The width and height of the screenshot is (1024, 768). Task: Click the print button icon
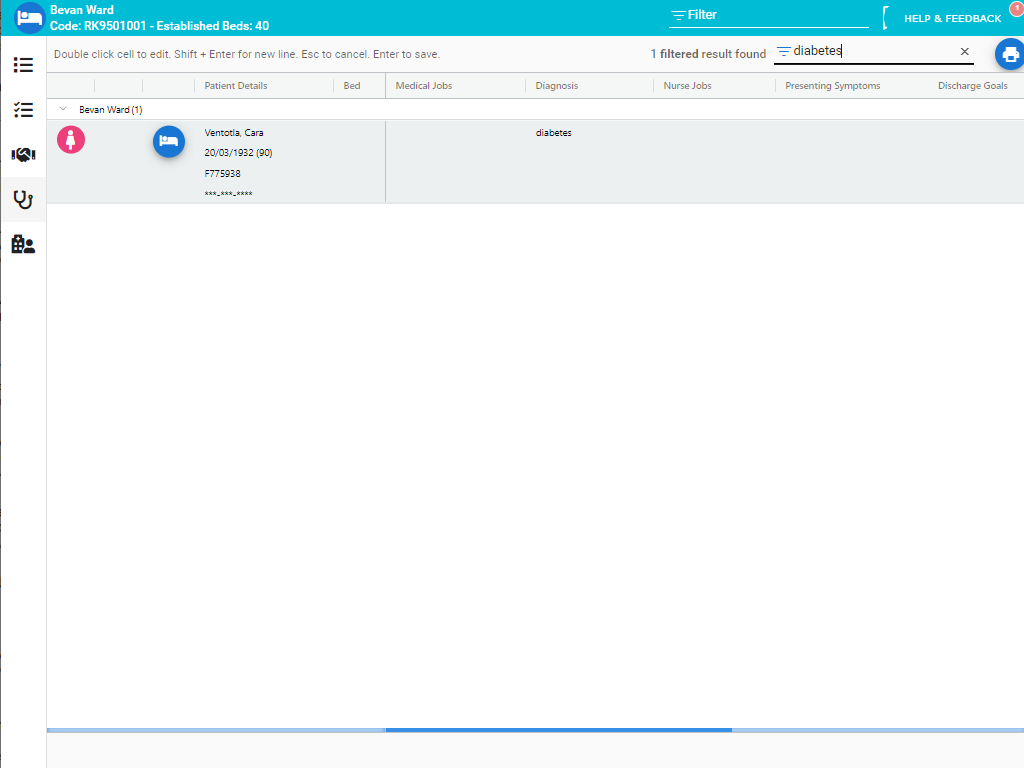1010,54
